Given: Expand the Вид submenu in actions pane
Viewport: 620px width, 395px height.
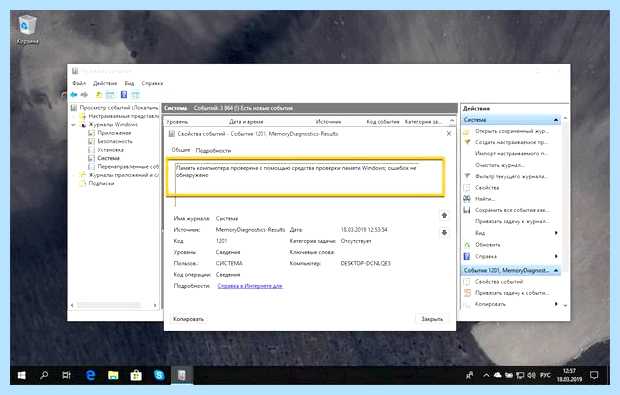Looking at the screenshot, I should tap(556, 233).
